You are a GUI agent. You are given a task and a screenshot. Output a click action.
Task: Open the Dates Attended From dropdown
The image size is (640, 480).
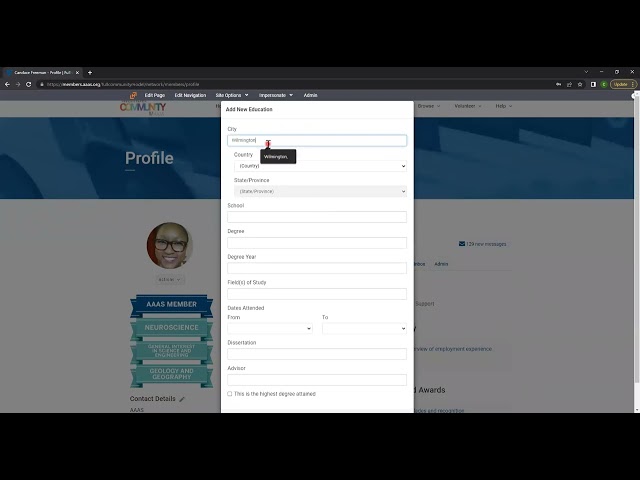coord(270,329)
